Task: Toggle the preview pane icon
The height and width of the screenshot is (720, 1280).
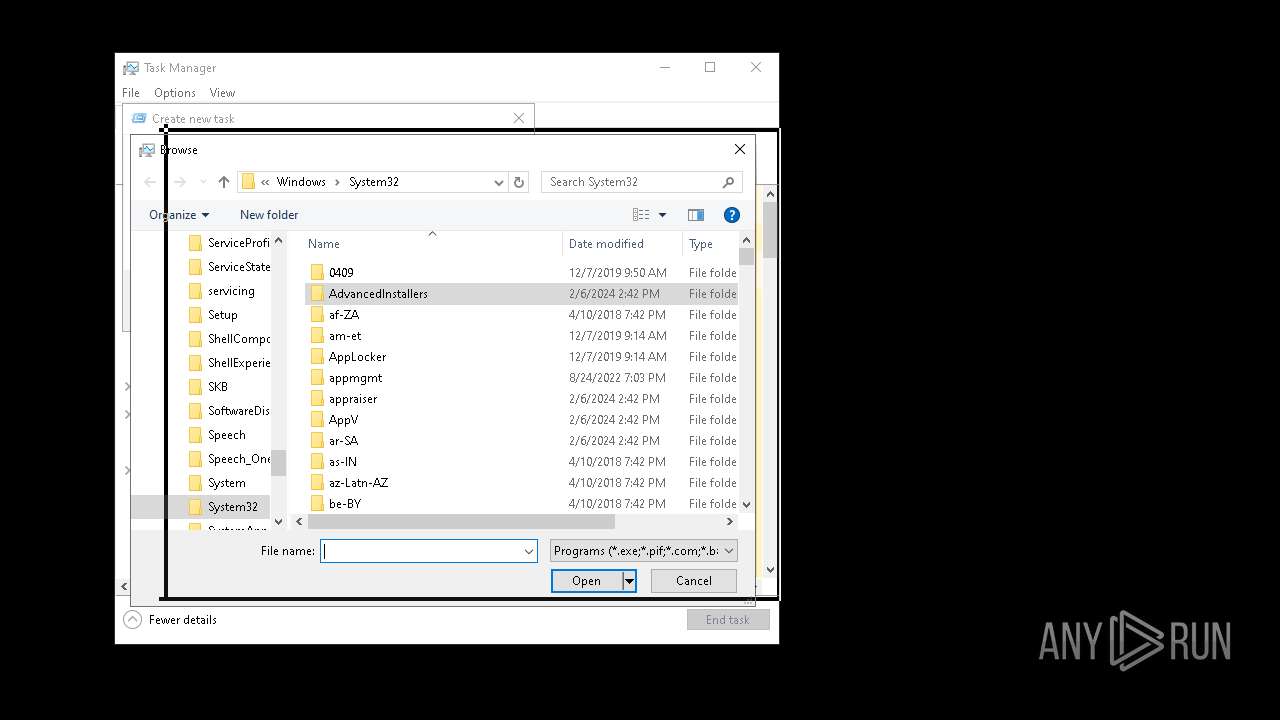Action: (x=696, y=215)
